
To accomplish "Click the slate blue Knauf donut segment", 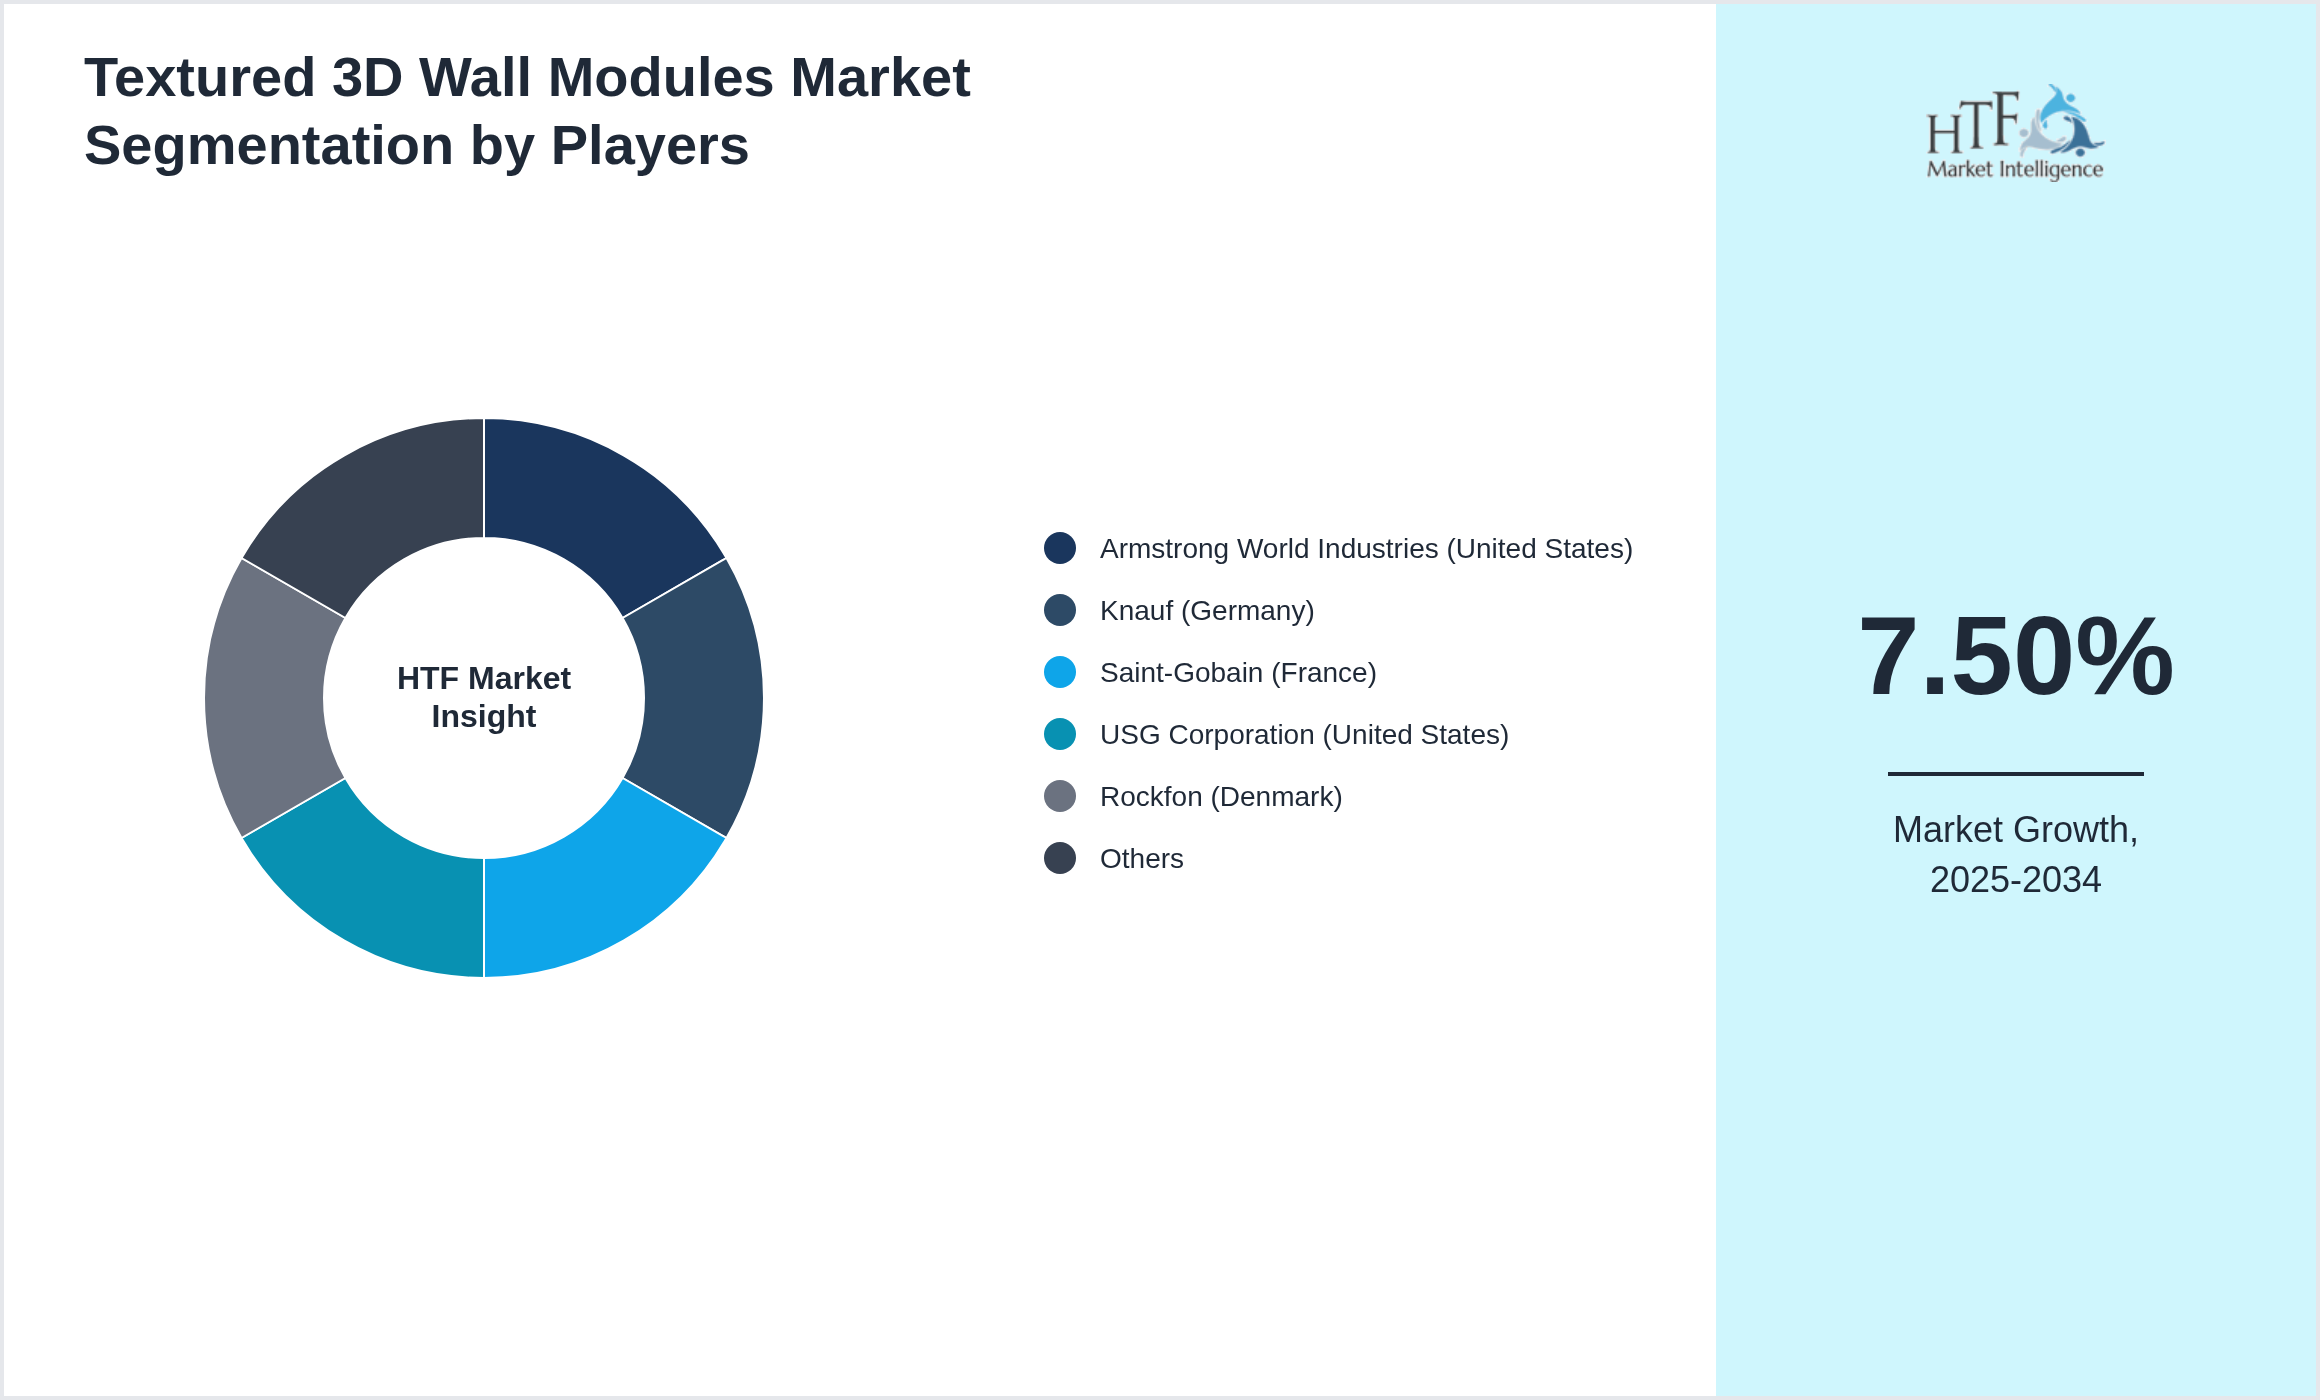I will [x=702, y=698].
